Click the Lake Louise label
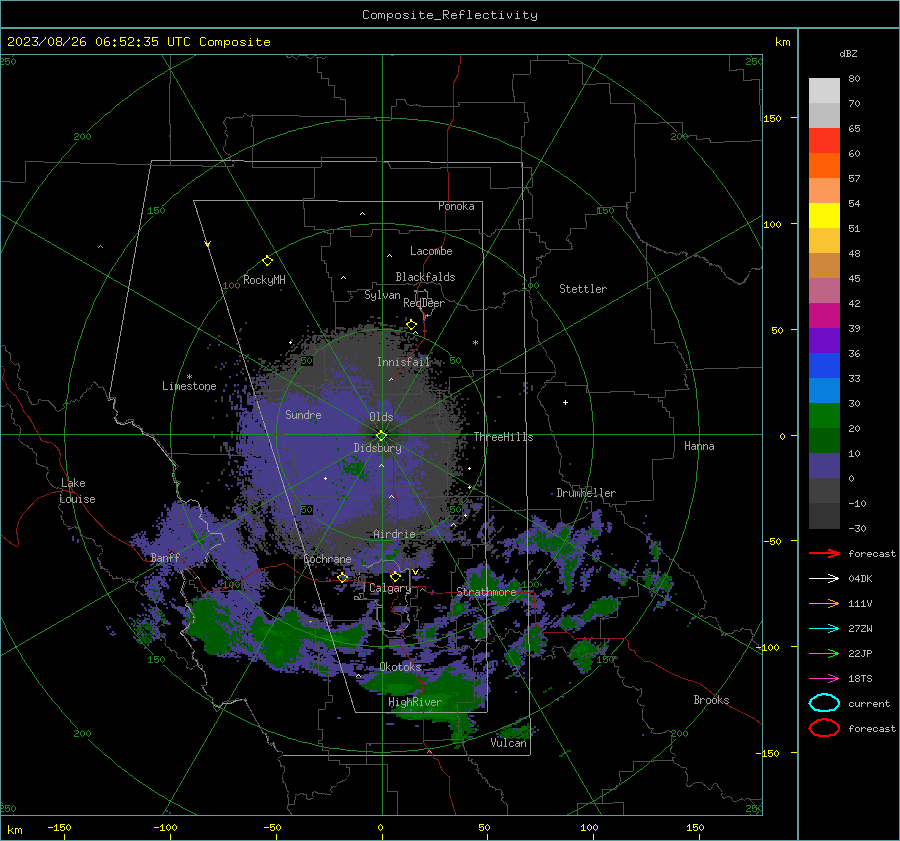Image resolution: width=900 pixels, height=841 pixels. [x=78, y=491]
